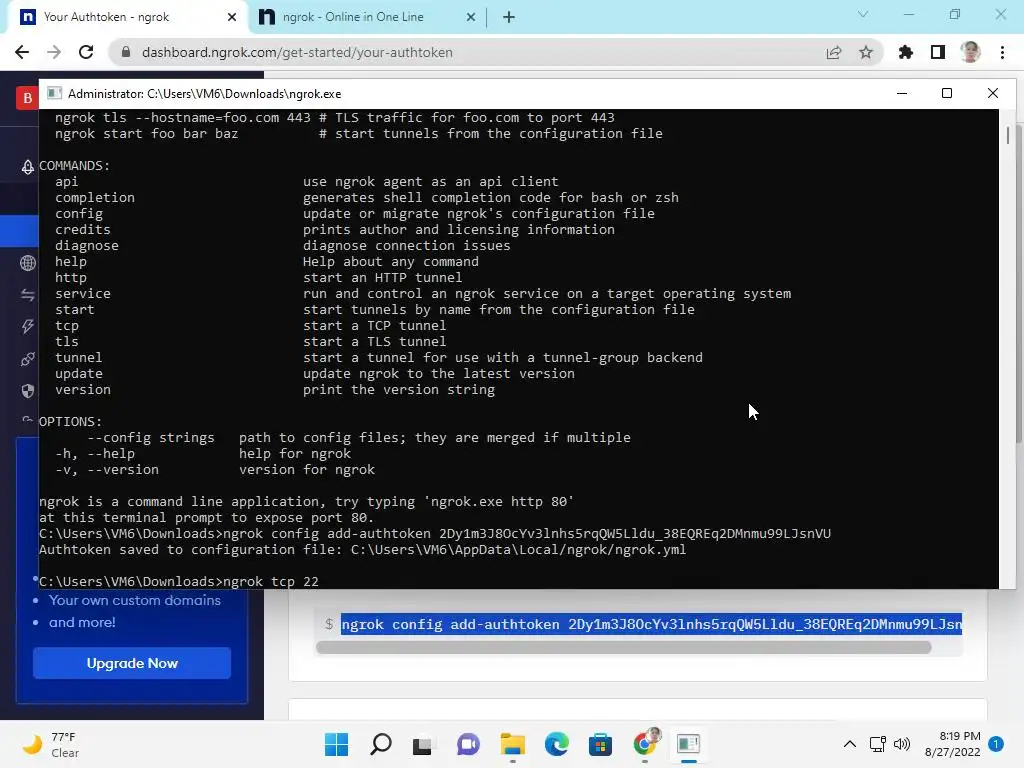This screenshot has height=768, width=1024.
Task: Click the red B badge in ngrok sidebar
Action: pyautogui.click(x=27, y=98)
